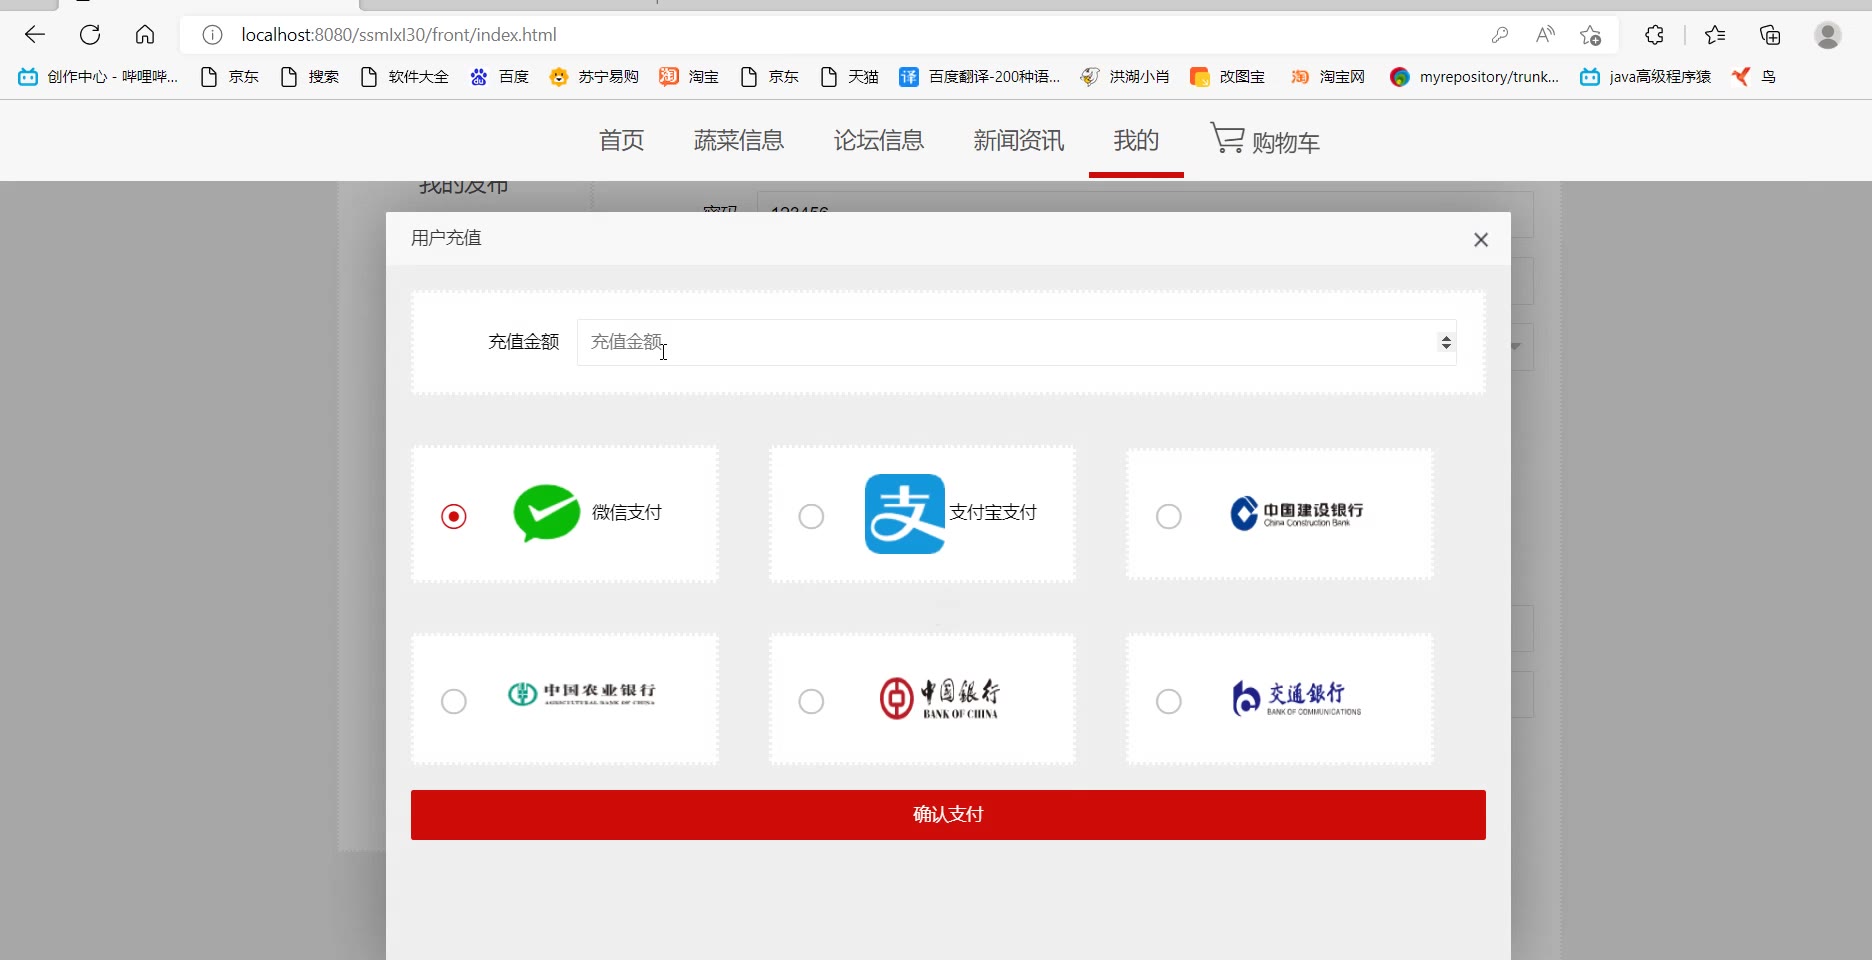Screen dimensions: 1872x960
Task: Close the 用户充值 dialog
Action: (x=1481, y=239)
